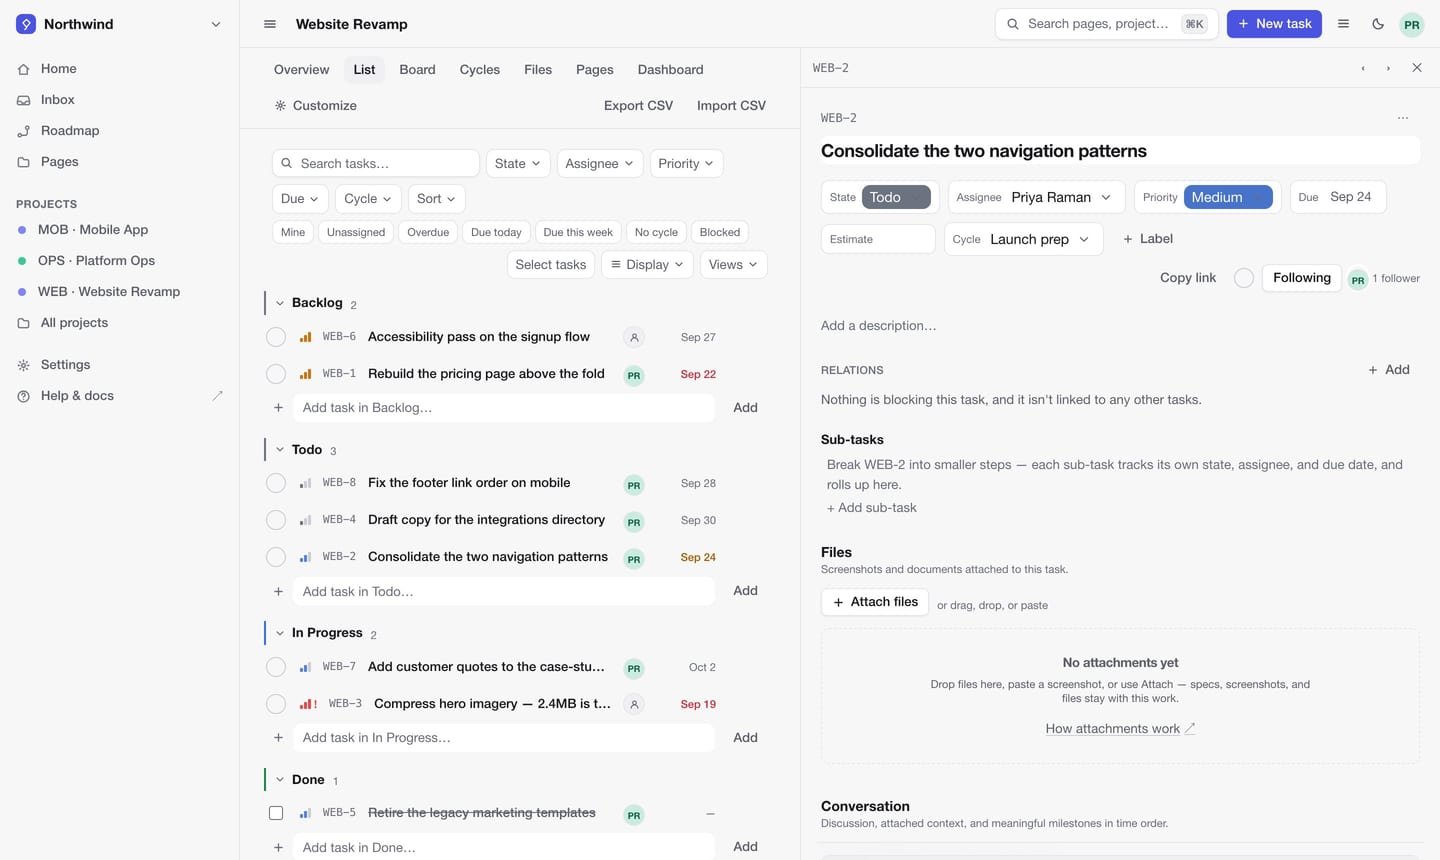The width and height of the screenshot is (1440, 860).
Task: Toggle the status circle for WEB-1
Action: 276,374
